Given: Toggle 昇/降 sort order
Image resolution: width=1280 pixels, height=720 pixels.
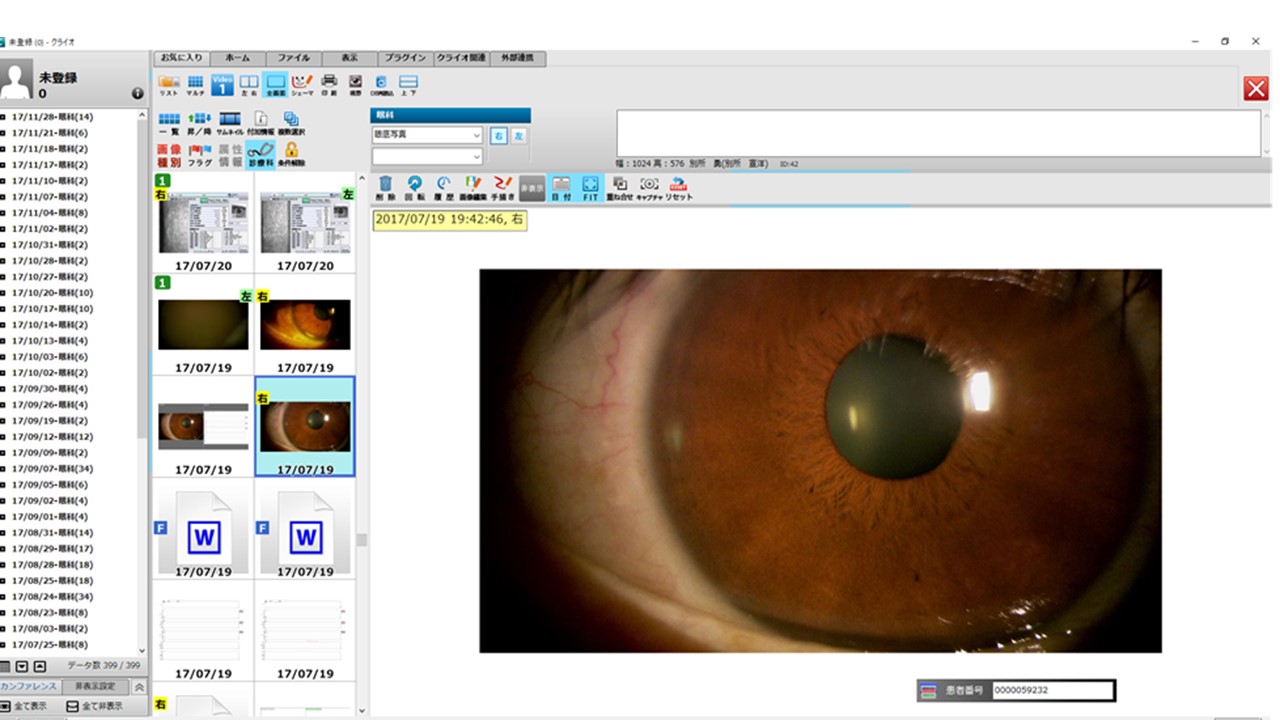Looking at the screenshot, I should coord(199,124).
